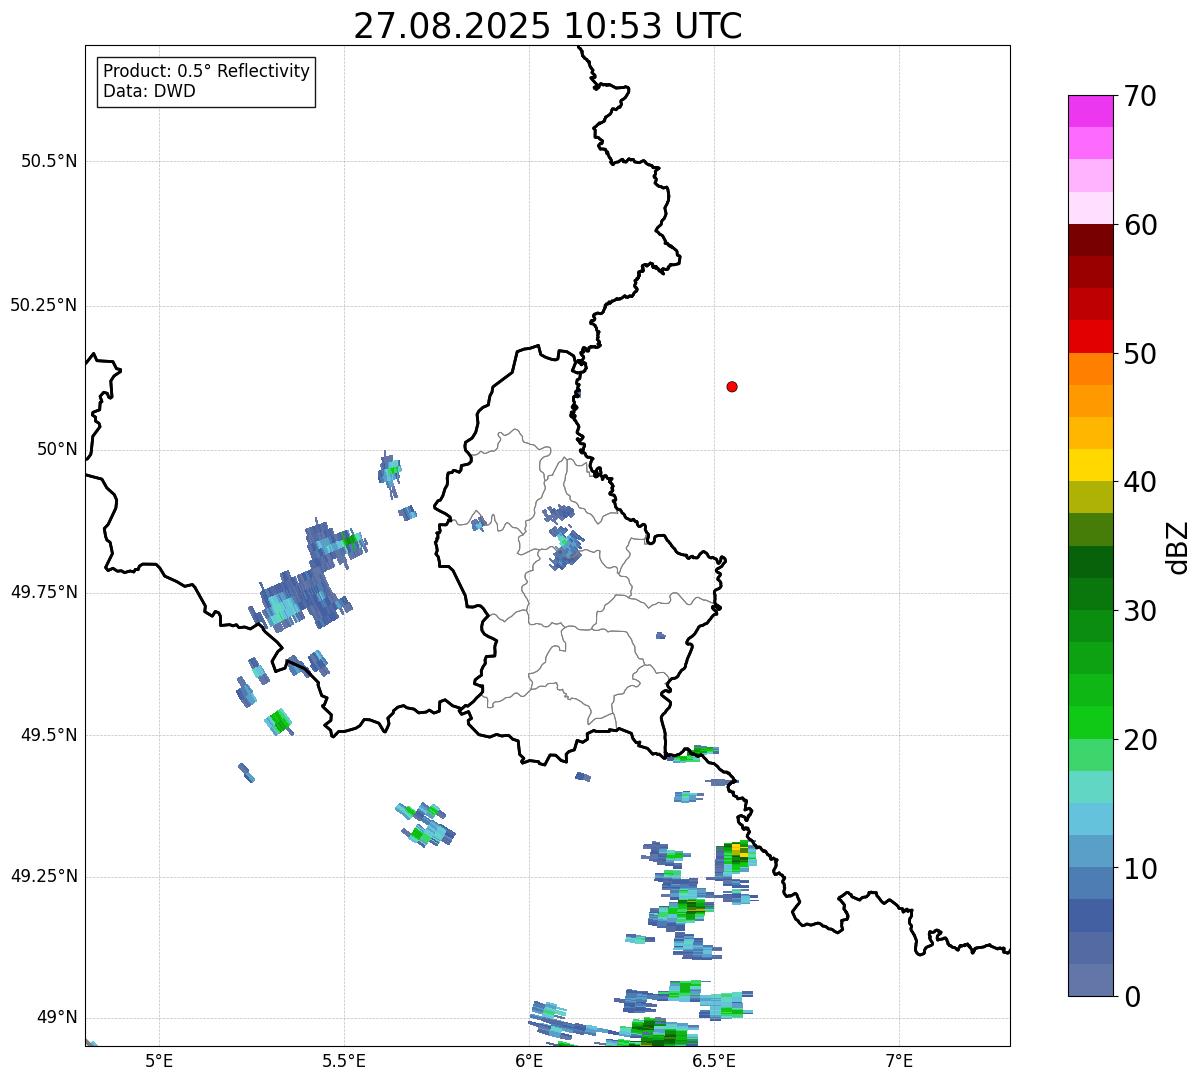Click the bright red colorbar swatch above 50
Screen dimensions: 1202x1081
click(1091, 336)
